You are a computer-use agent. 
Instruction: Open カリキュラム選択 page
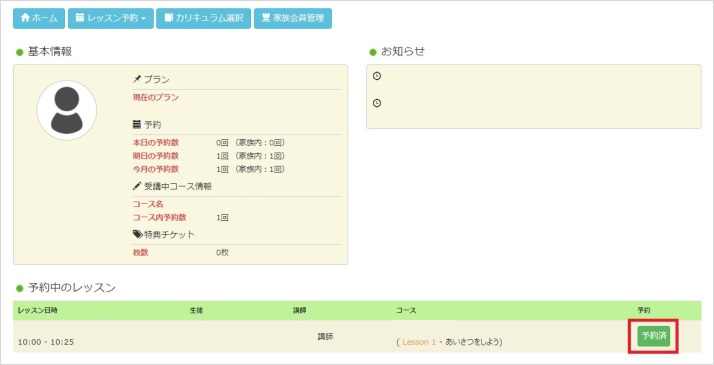tap(204, 18)
